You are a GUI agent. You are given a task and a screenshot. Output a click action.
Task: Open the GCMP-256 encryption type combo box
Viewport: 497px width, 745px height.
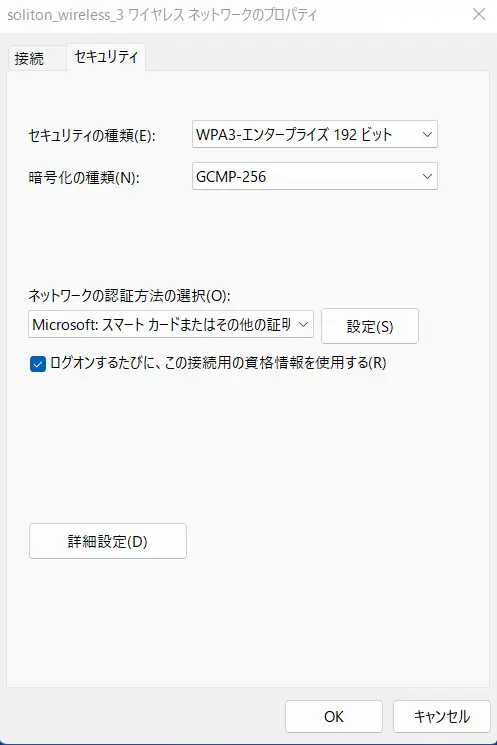coord(315,176)
